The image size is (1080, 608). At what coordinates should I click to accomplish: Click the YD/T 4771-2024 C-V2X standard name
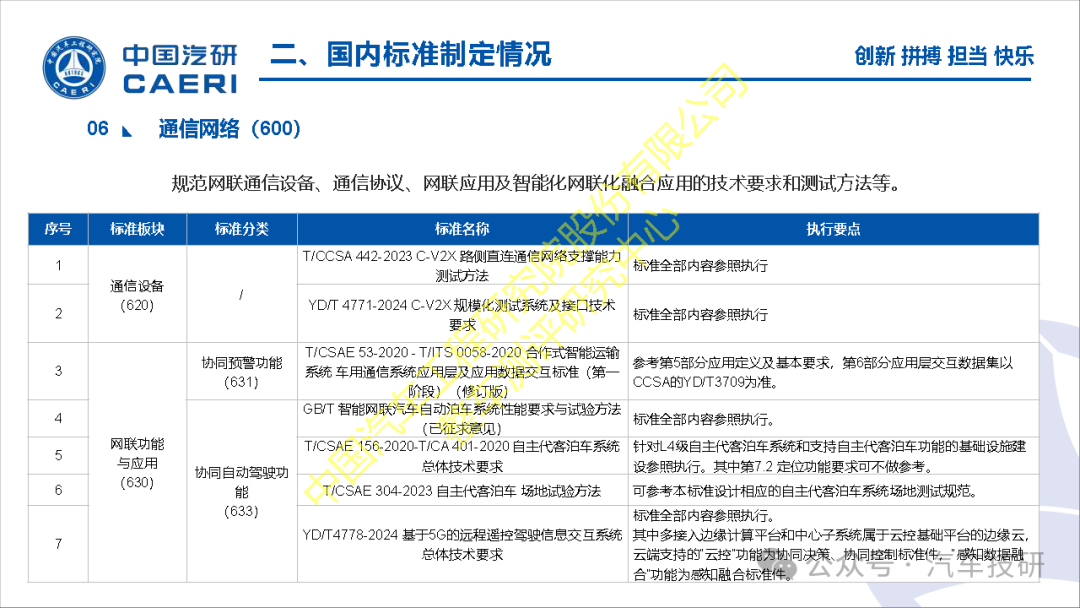pos(462,315)
